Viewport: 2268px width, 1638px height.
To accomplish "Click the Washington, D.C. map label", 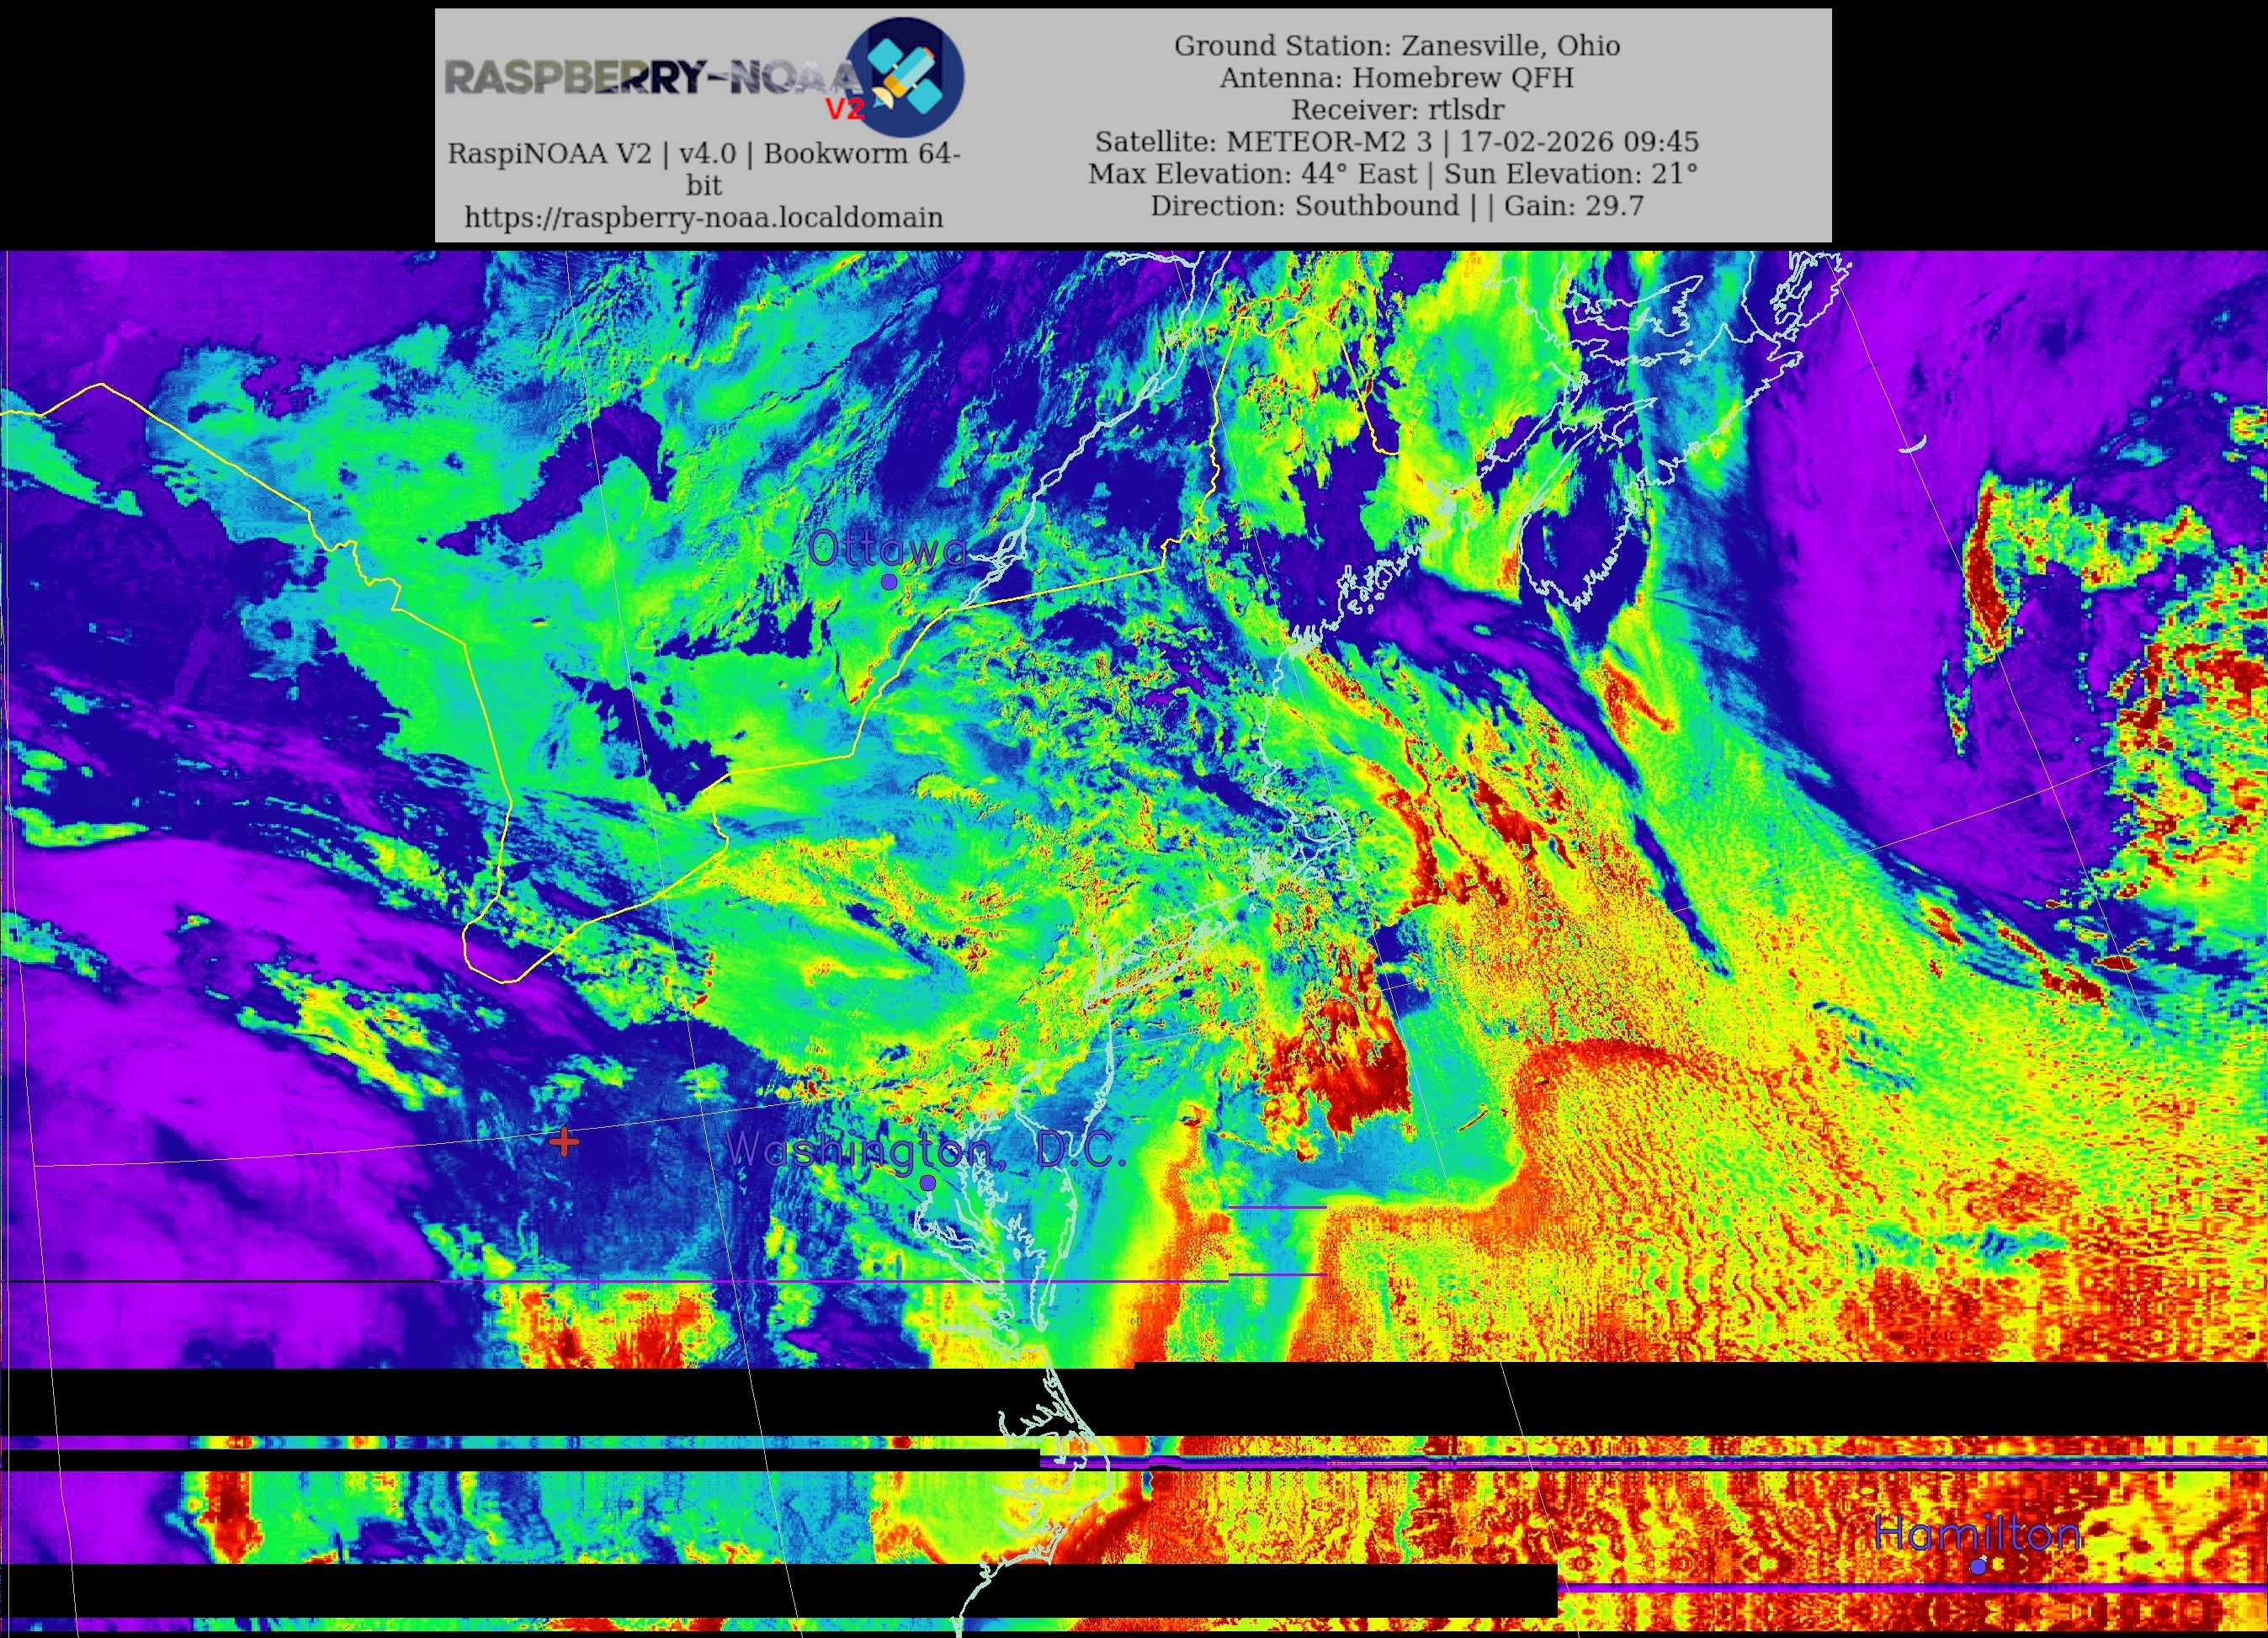I will (x=926, y=1150).
